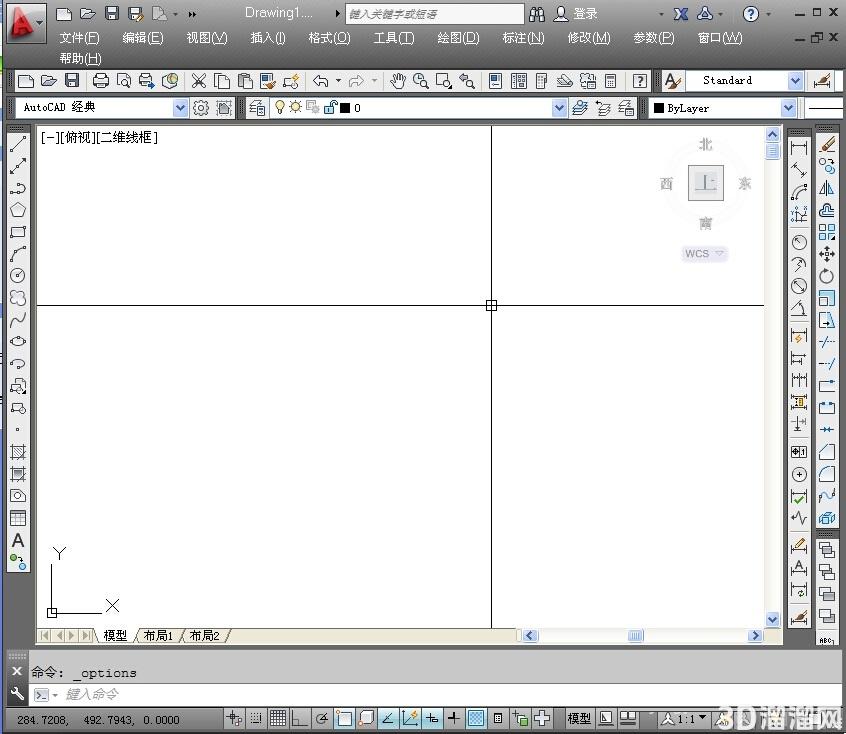Open the 文件(F) menu
This screenshot has height=734, width=846.
click(79, 38)
